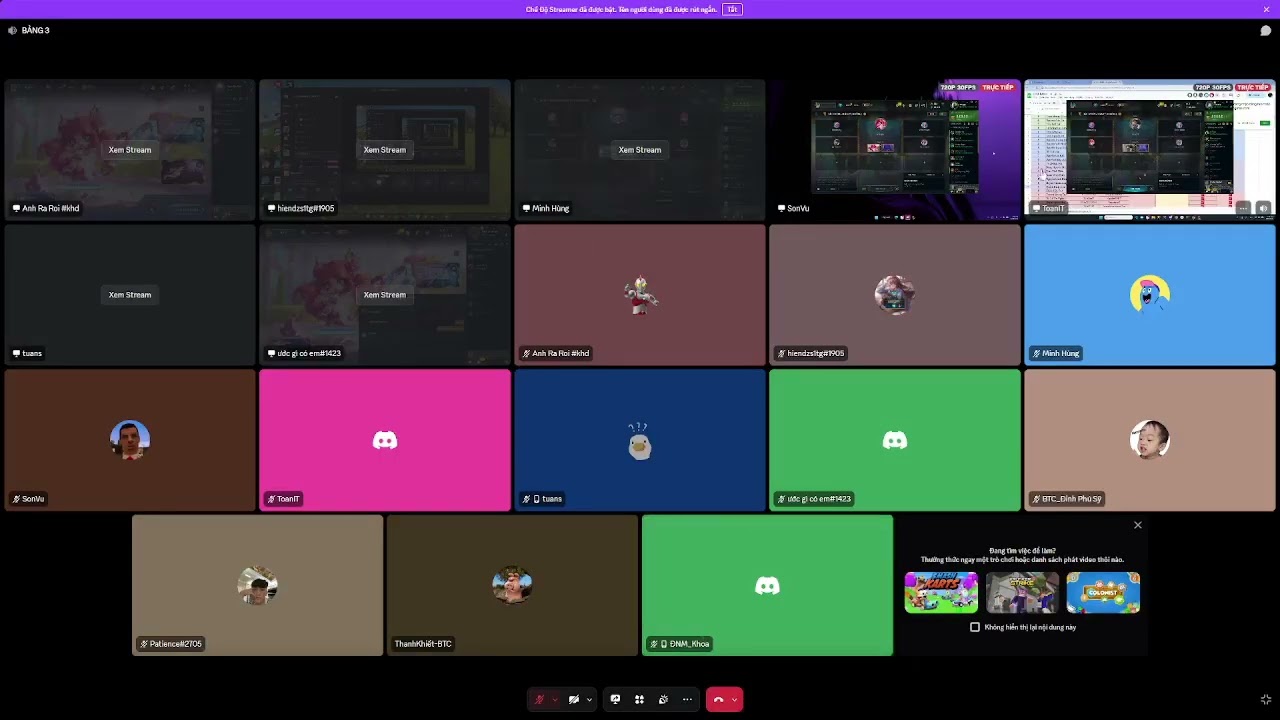Select ĐNM_Khoa's green participant tile
The width and height of the screenshot is (1280, 720).
point(767,585)
